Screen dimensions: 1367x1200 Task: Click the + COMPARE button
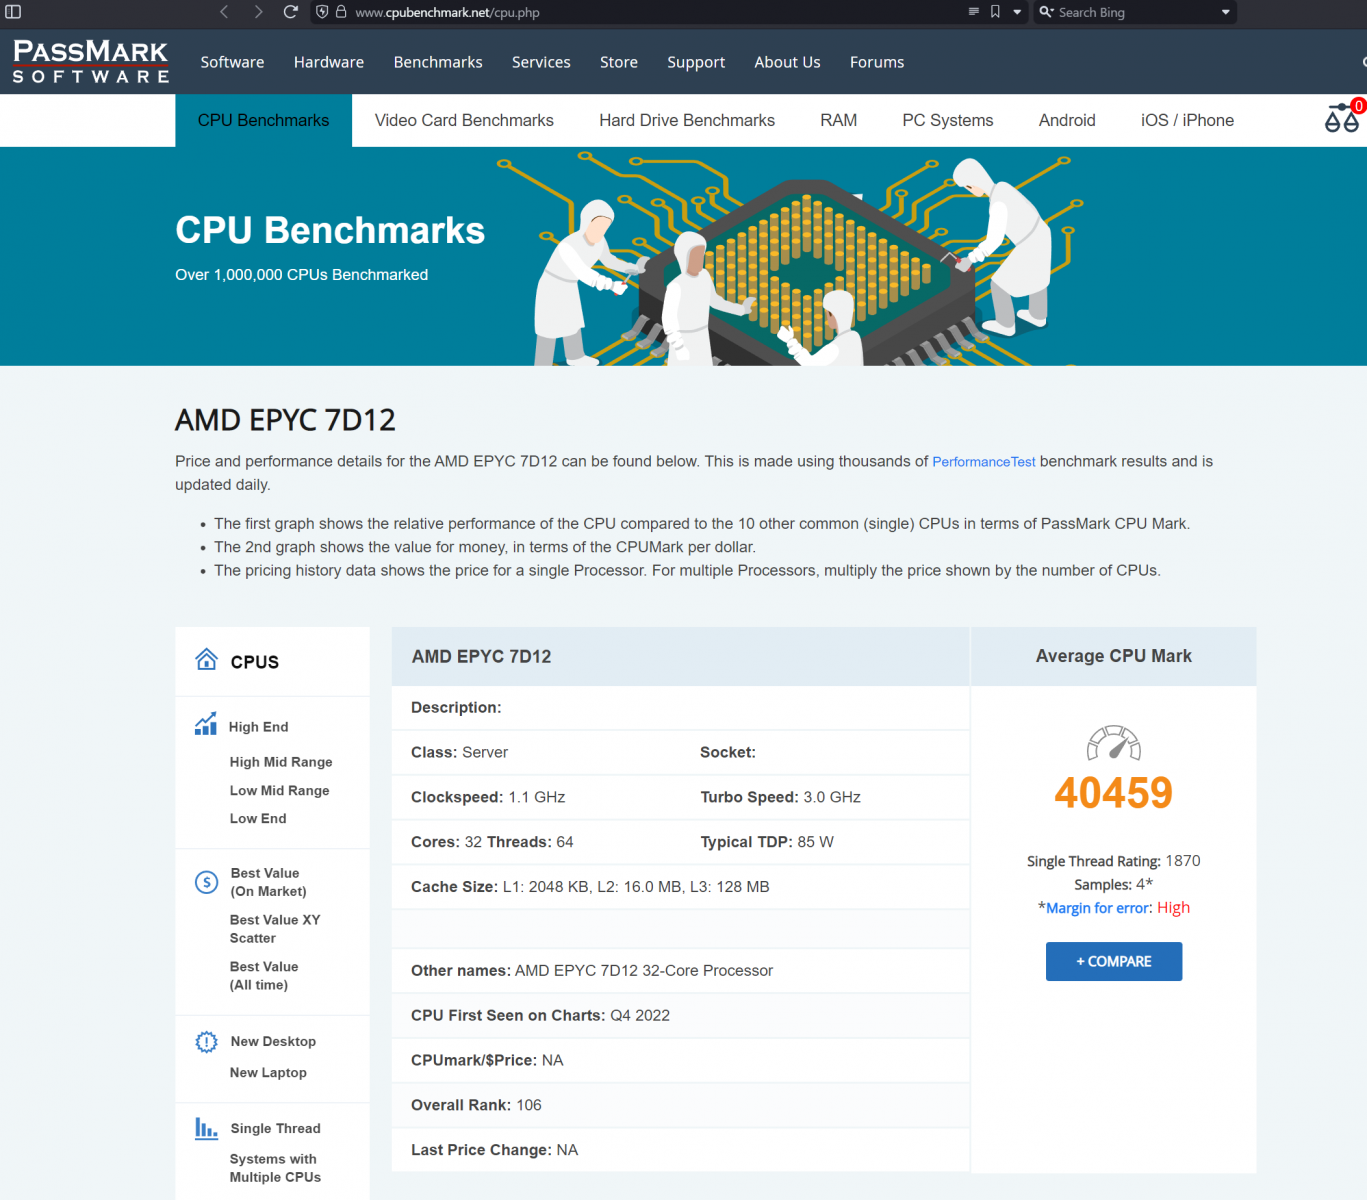tap(1114, 961)
